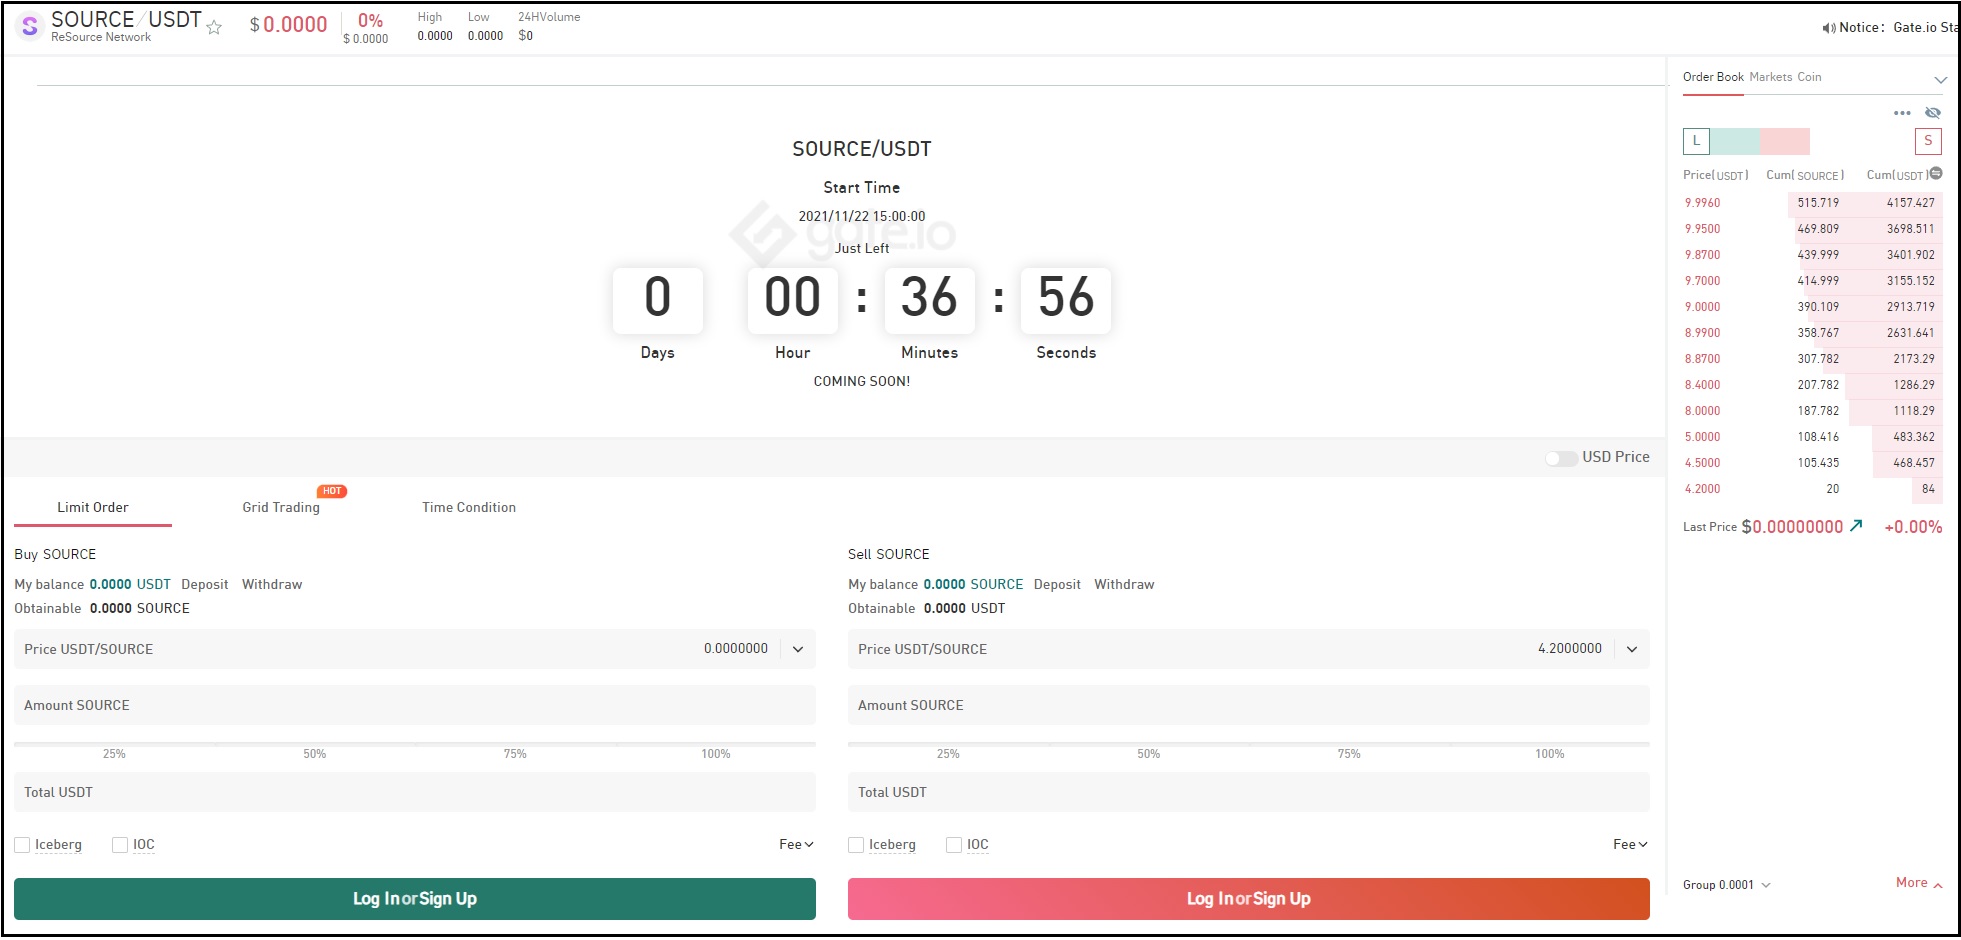
Task: Expand the Fee dropdown in sell form
Action: [1629, 845]
